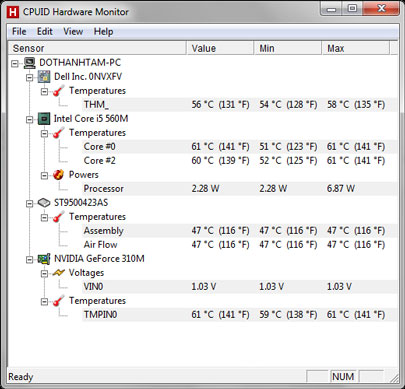Select the Assembly temperature row

coord(240,231)
